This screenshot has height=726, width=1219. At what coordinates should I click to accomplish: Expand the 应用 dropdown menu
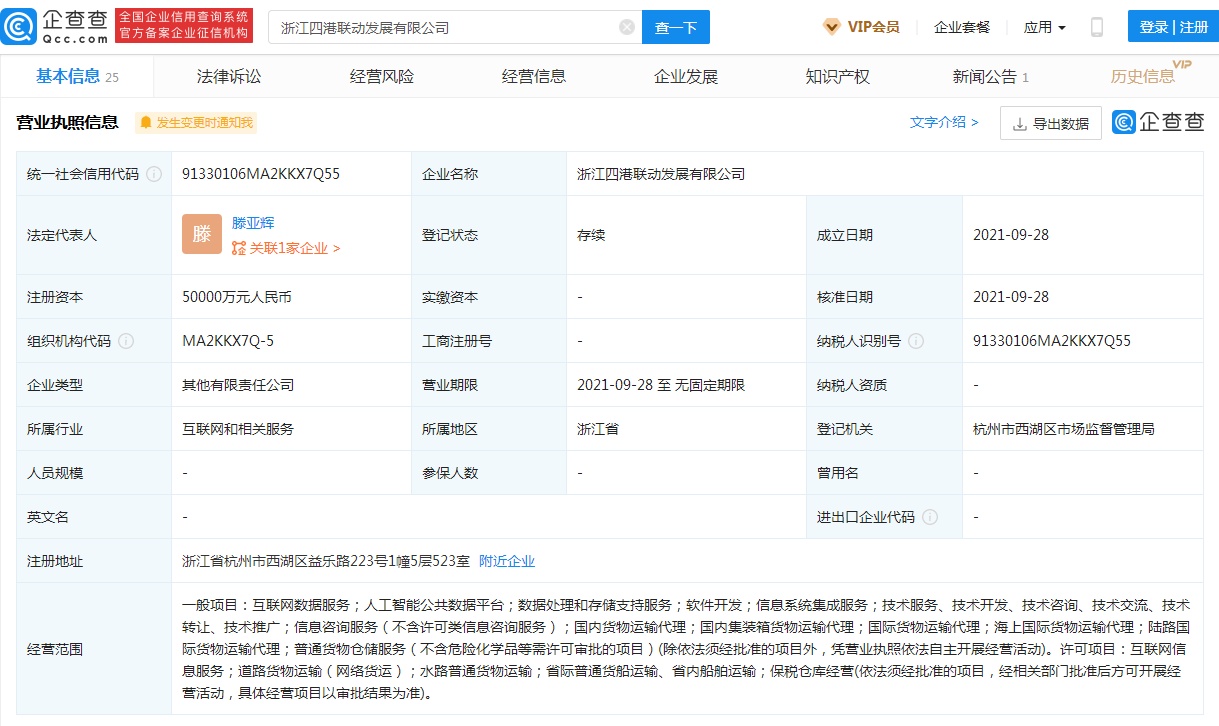pos(1045,27)
